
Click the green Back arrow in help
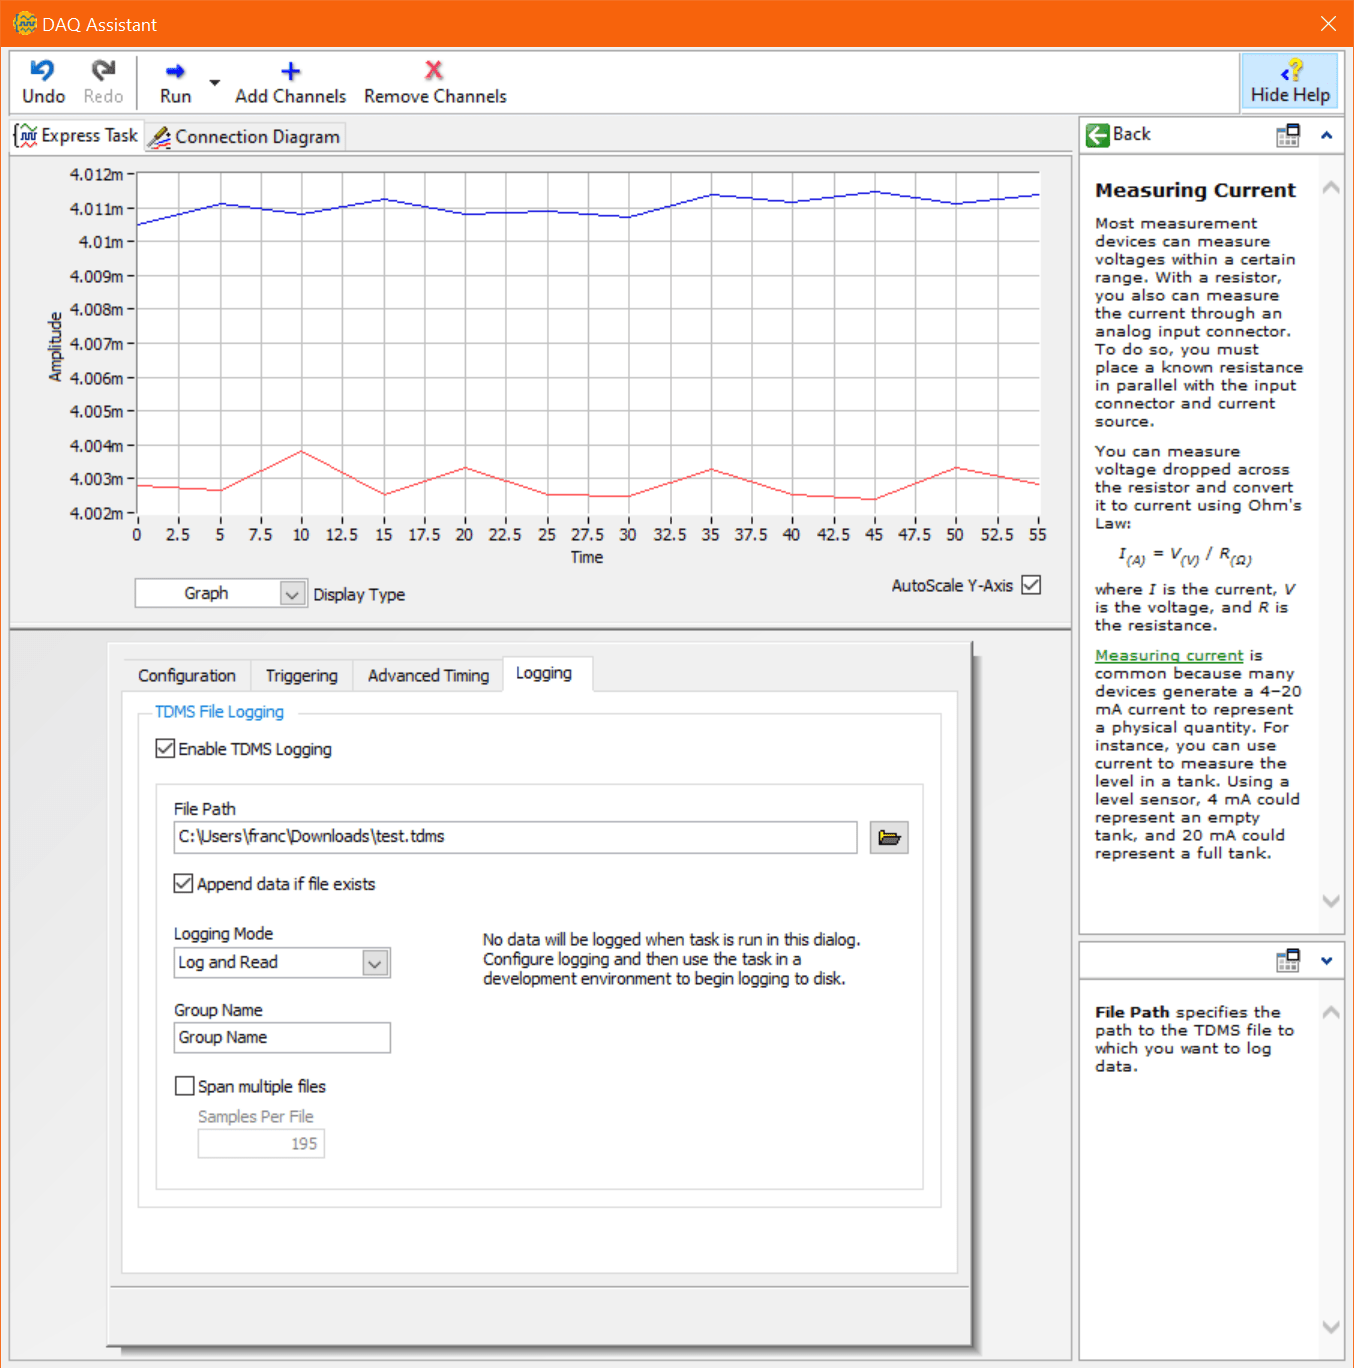point(1098,135)
